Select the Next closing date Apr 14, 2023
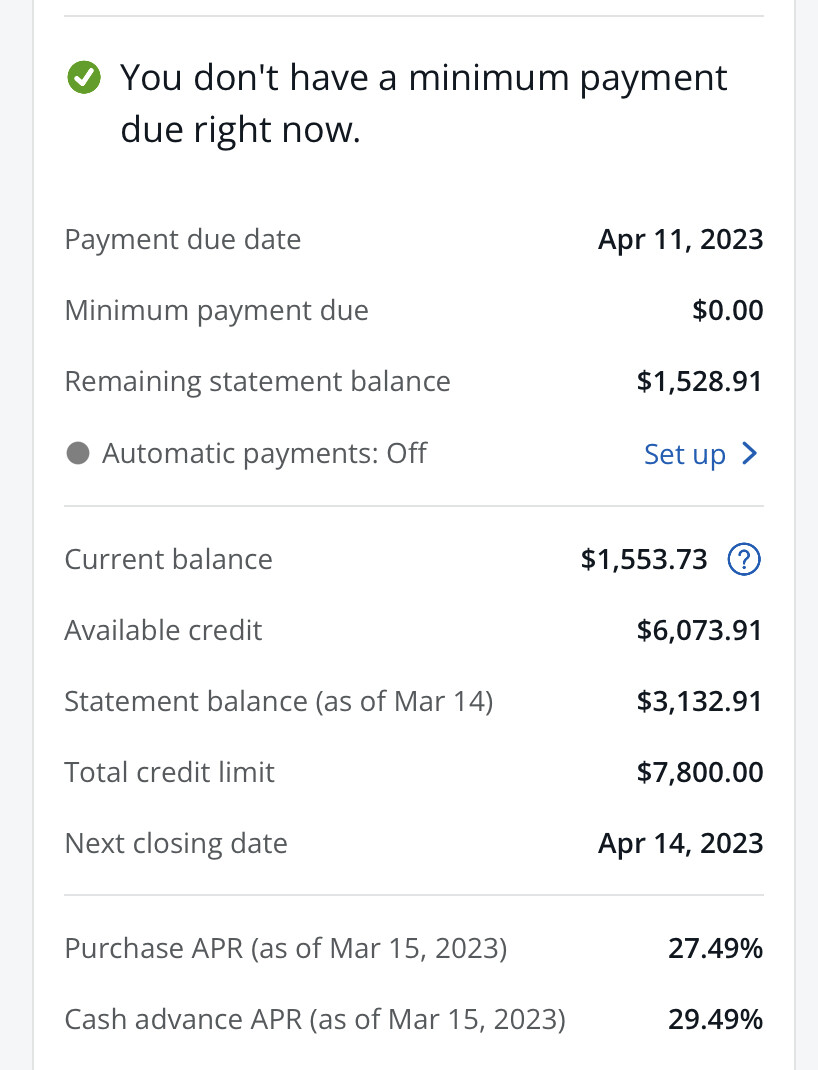The width and height of the screenshot is (818, 1070). pos(681,843)
